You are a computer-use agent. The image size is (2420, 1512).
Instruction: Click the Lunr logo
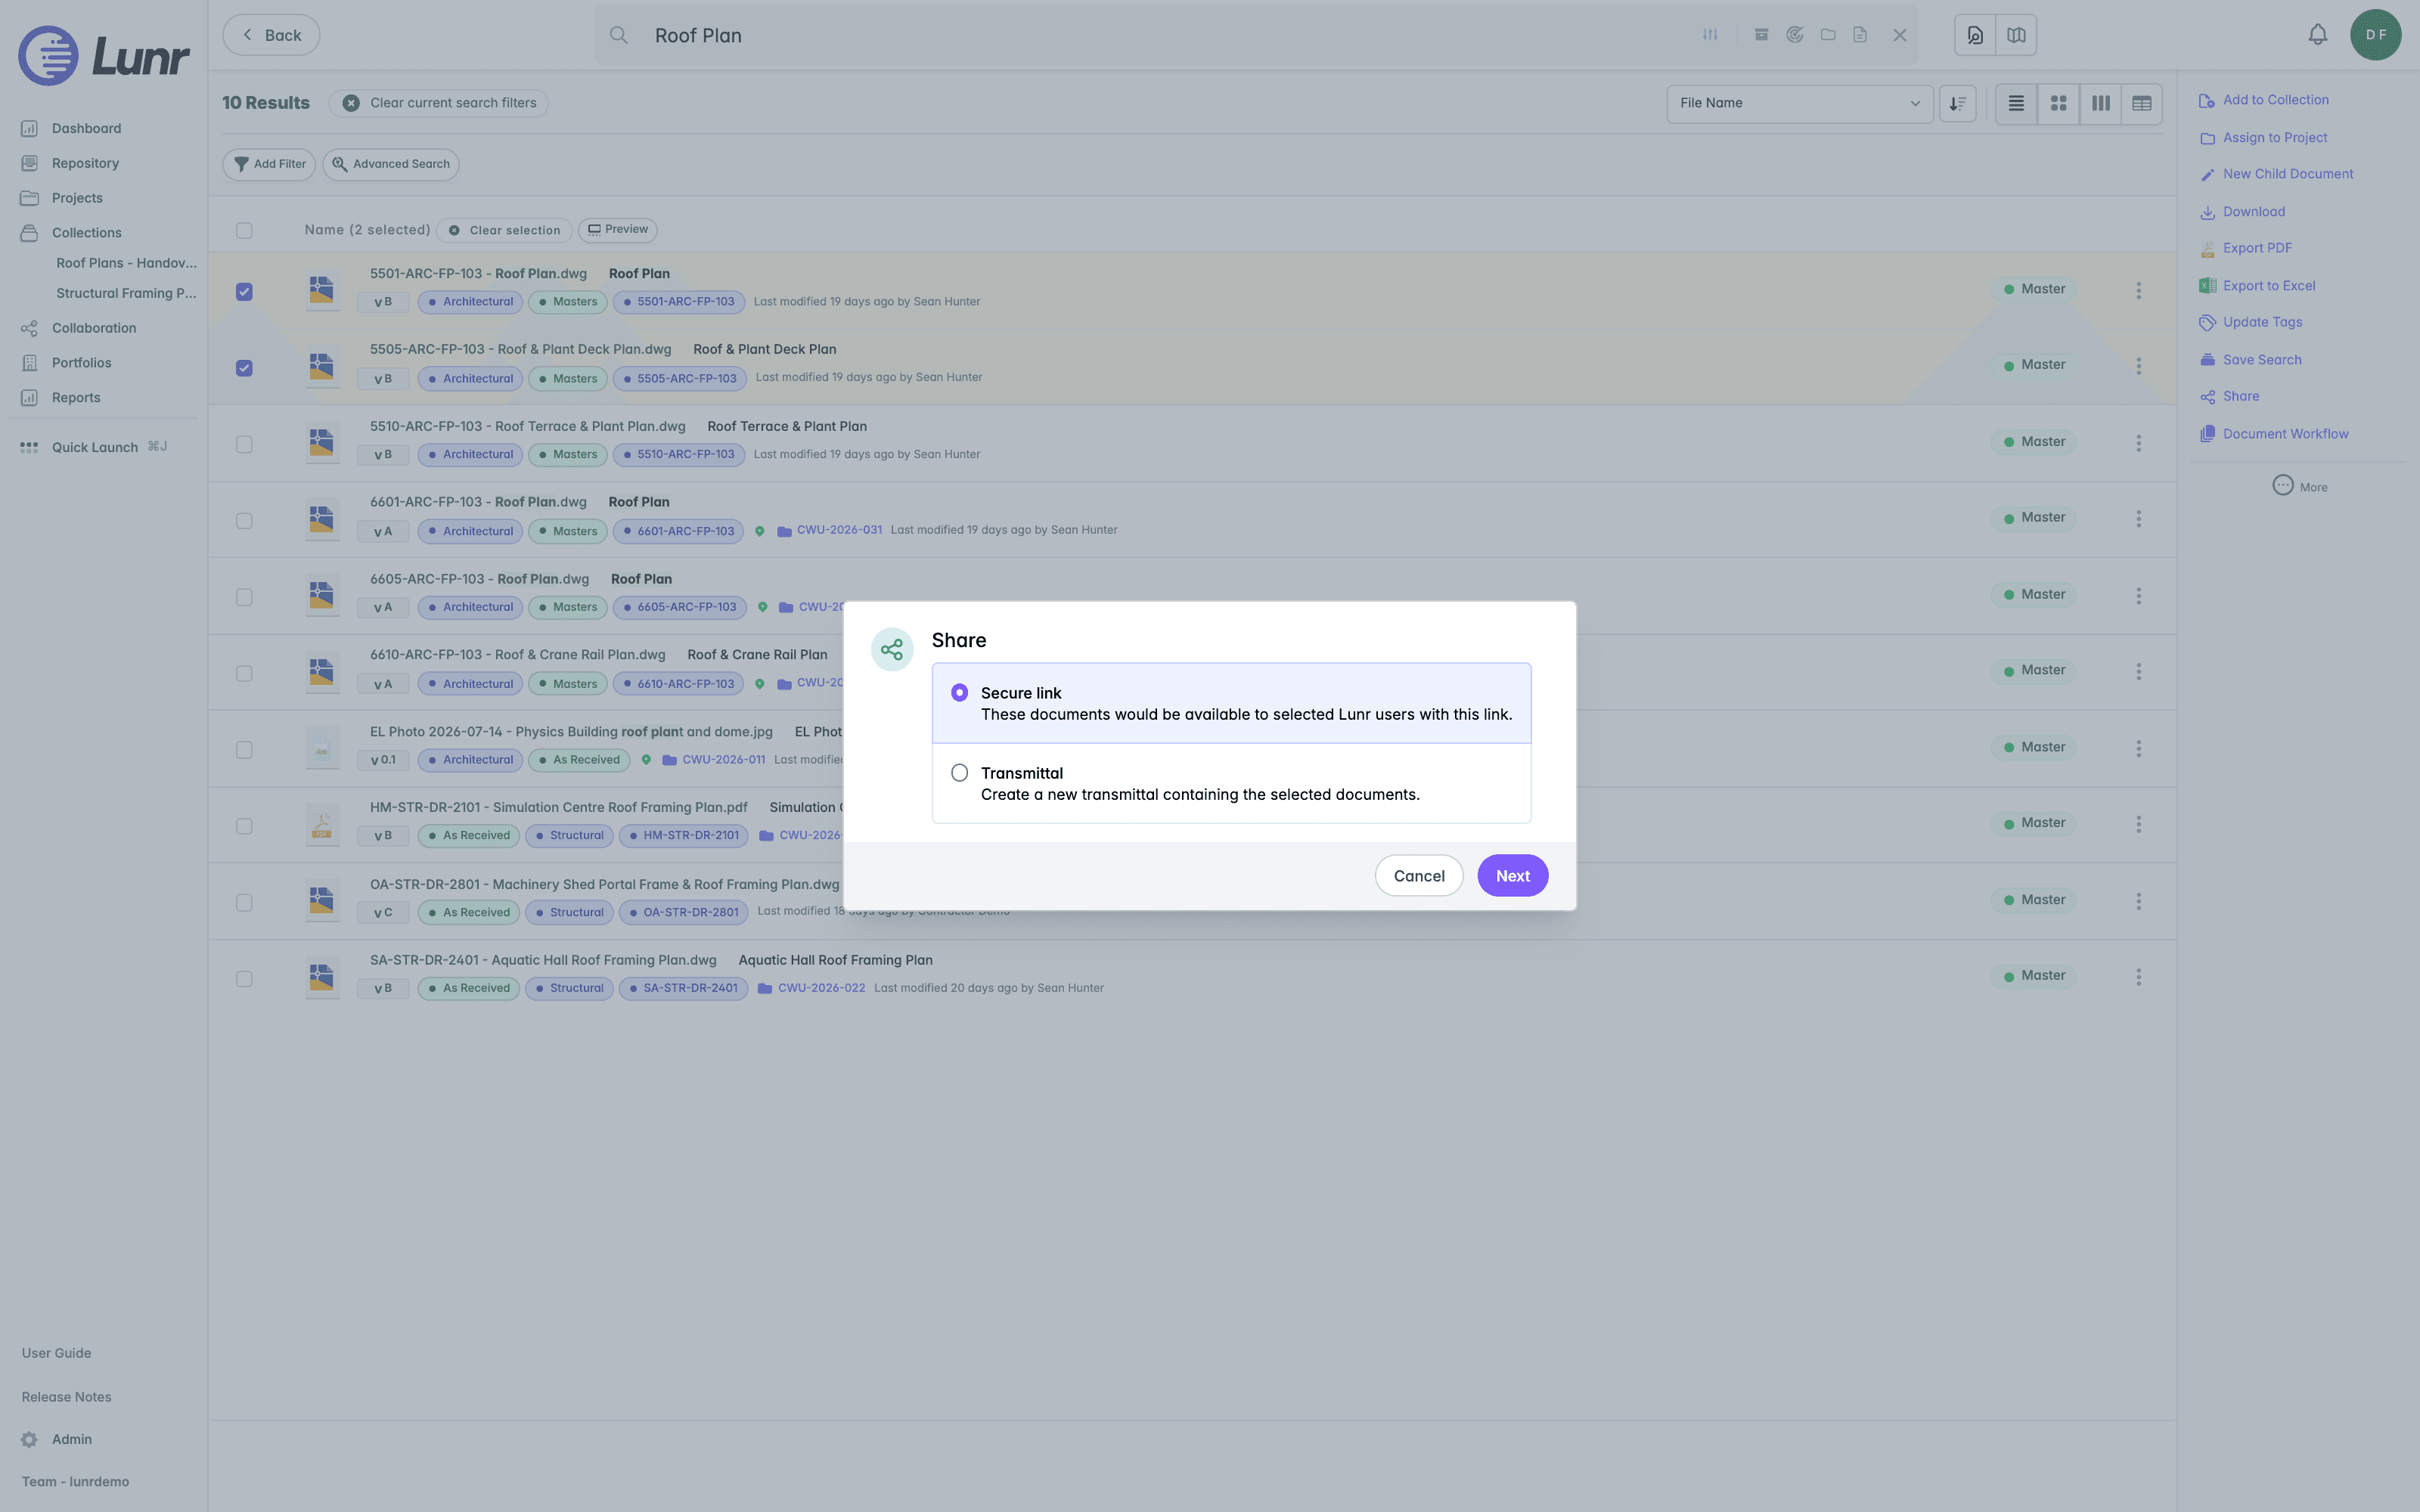(104, 56)
